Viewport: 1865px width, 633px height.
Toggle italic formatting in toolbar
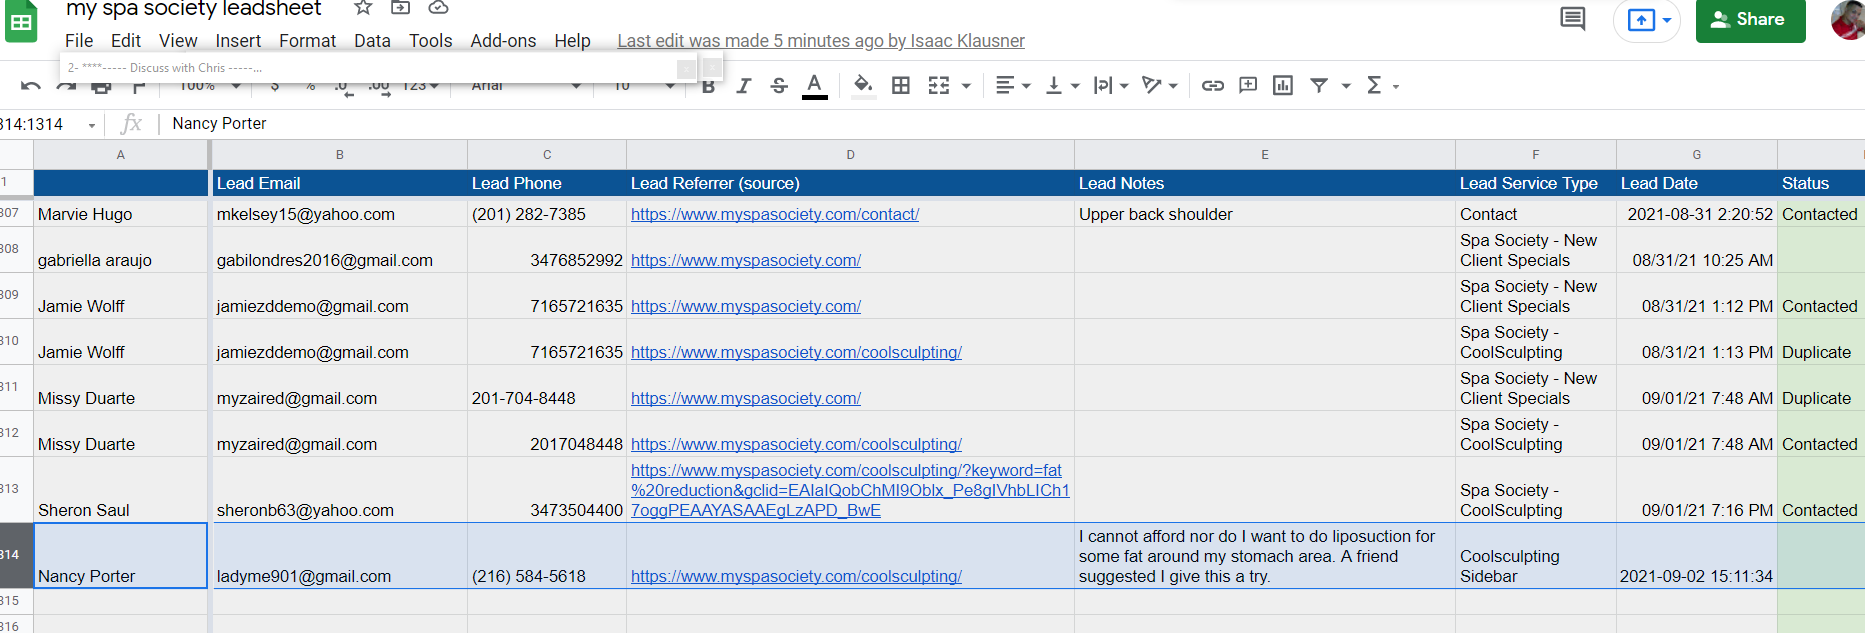(743, 86)
